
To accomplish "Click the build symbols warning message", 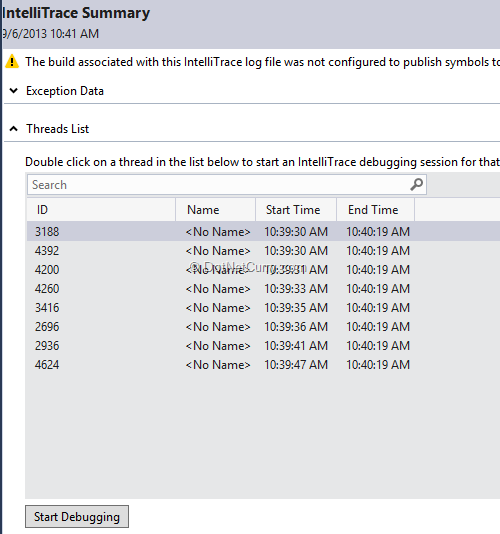I will (262, 62).
